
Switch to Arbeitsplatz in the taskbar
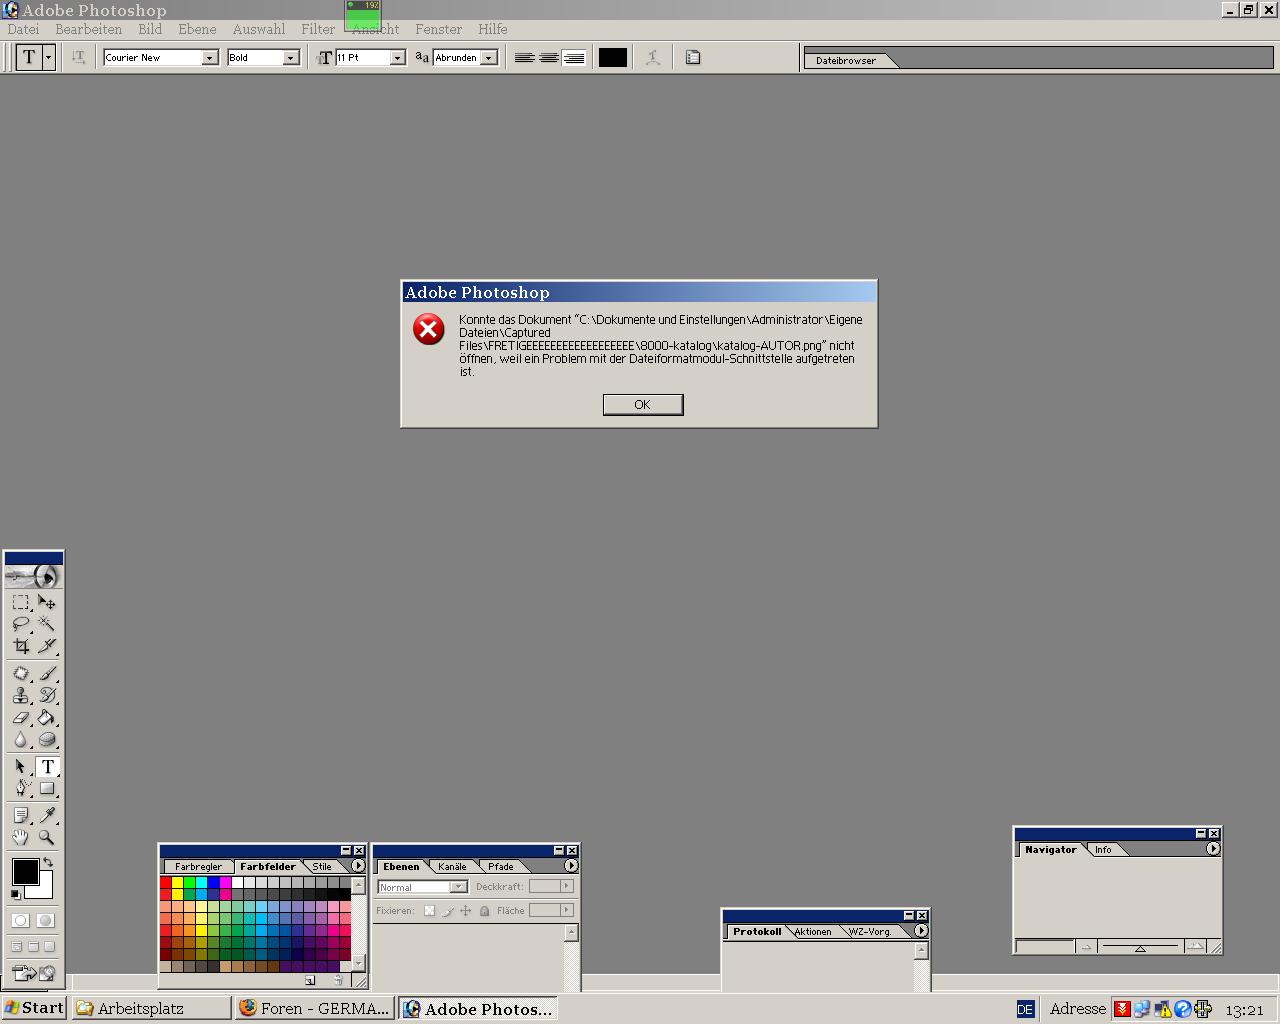tap(151, 1008)
